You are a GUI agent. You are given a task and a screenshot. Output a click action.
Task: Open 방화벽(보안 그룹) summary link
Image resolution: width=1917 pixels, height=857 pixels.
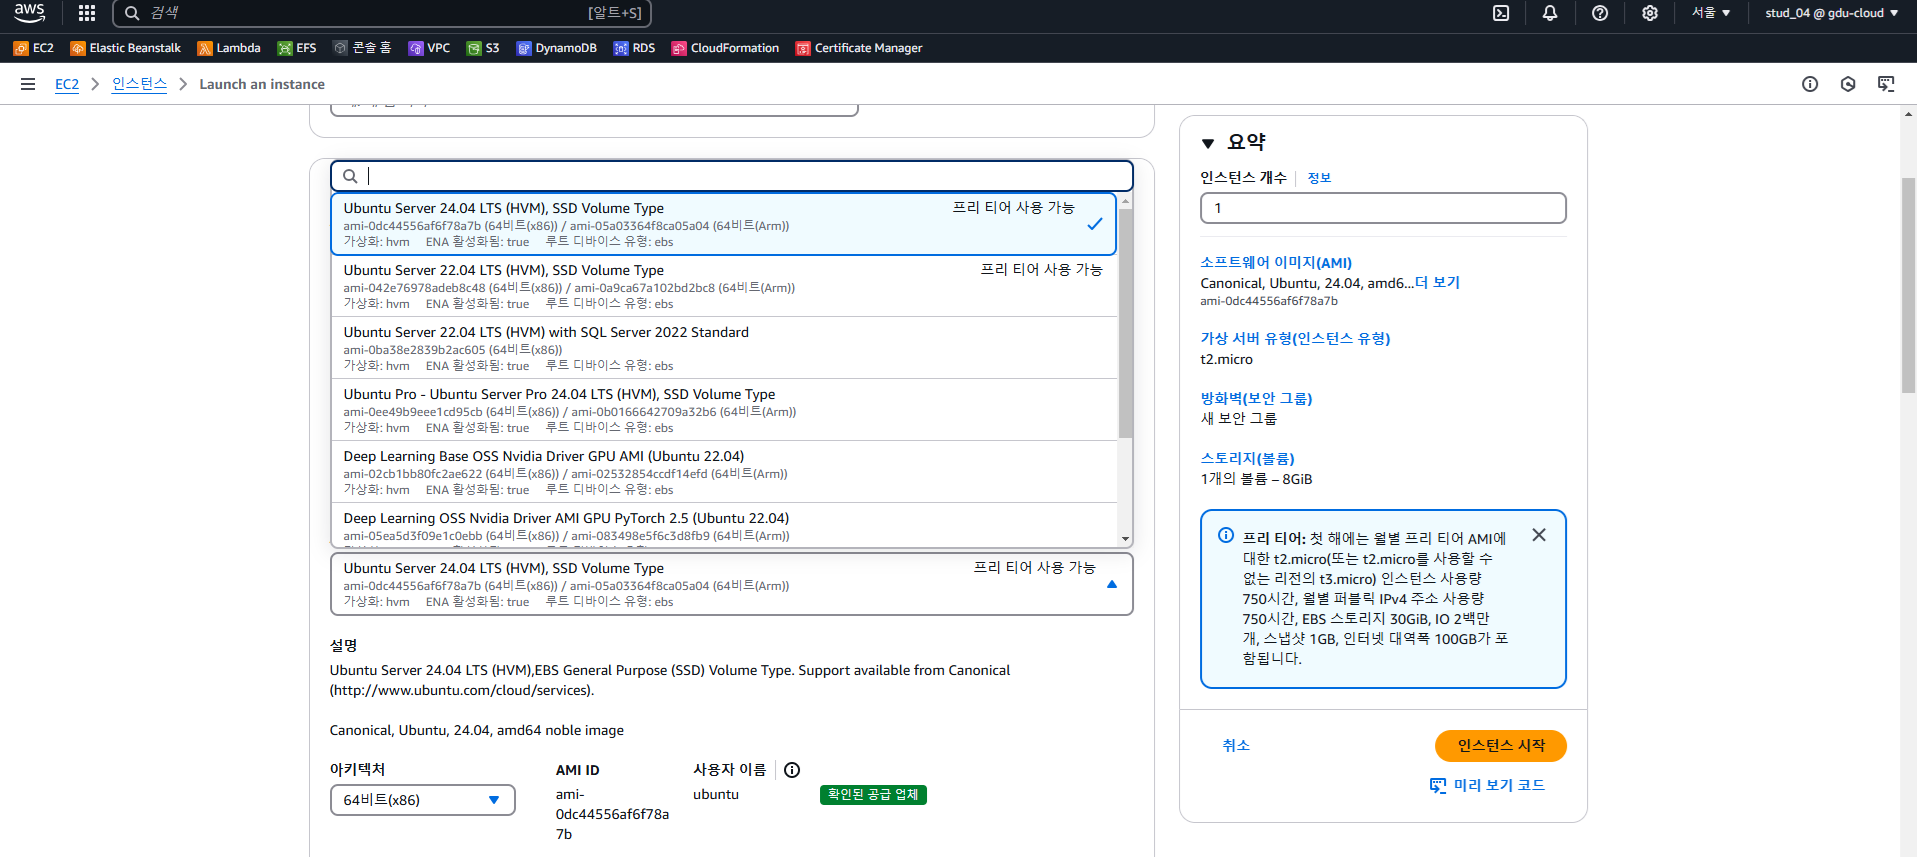click(x=1256, y=399)
